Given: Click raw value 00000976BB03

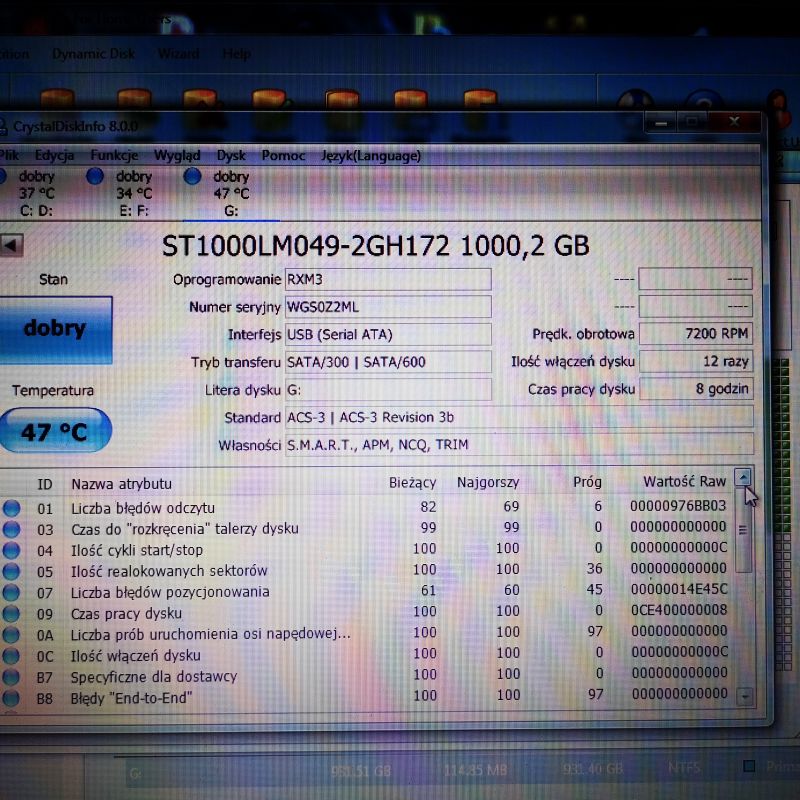Looking at the screenshot, I should [678, 506].
